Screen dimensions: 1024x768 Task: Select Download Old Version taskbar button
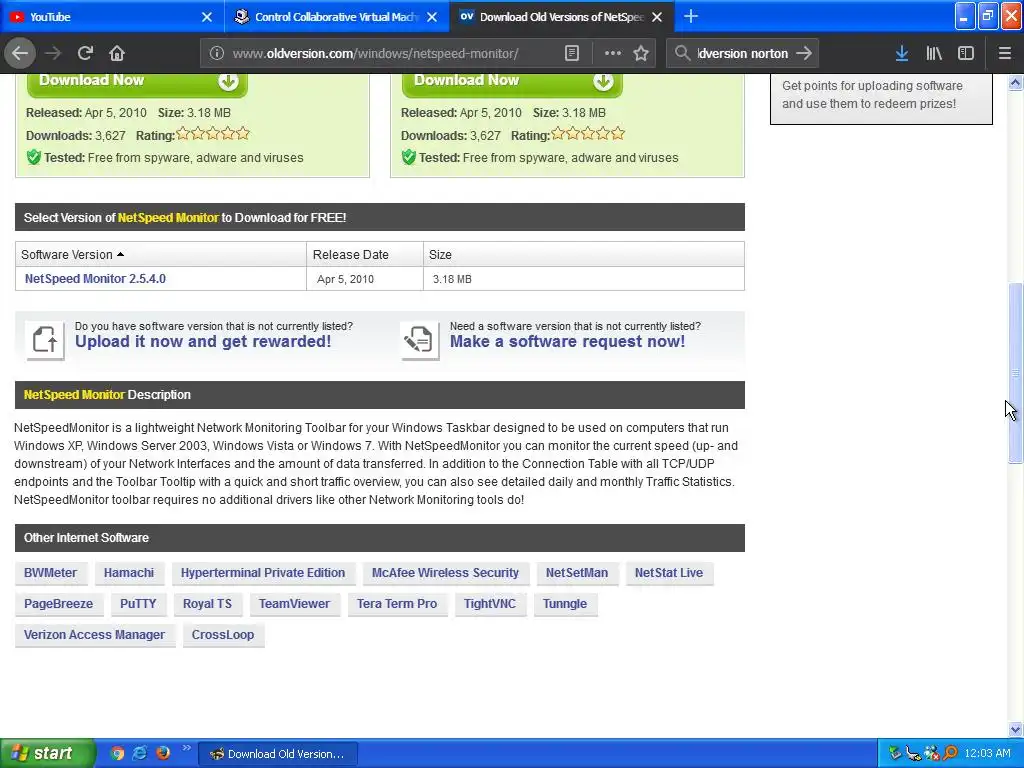coord(278,754)
